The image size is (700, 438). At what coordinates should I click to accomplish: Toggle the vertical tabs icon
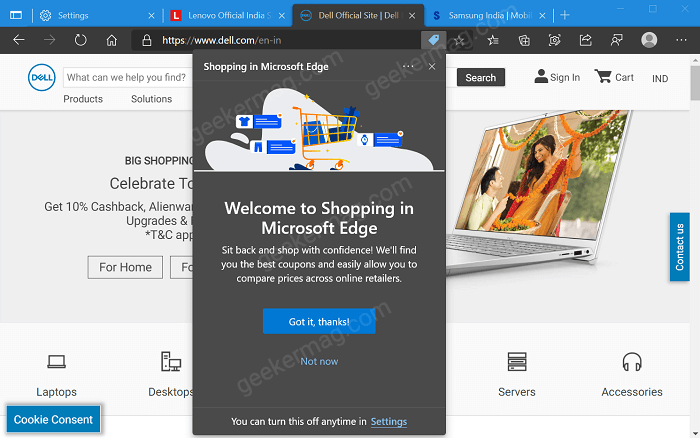16,15
